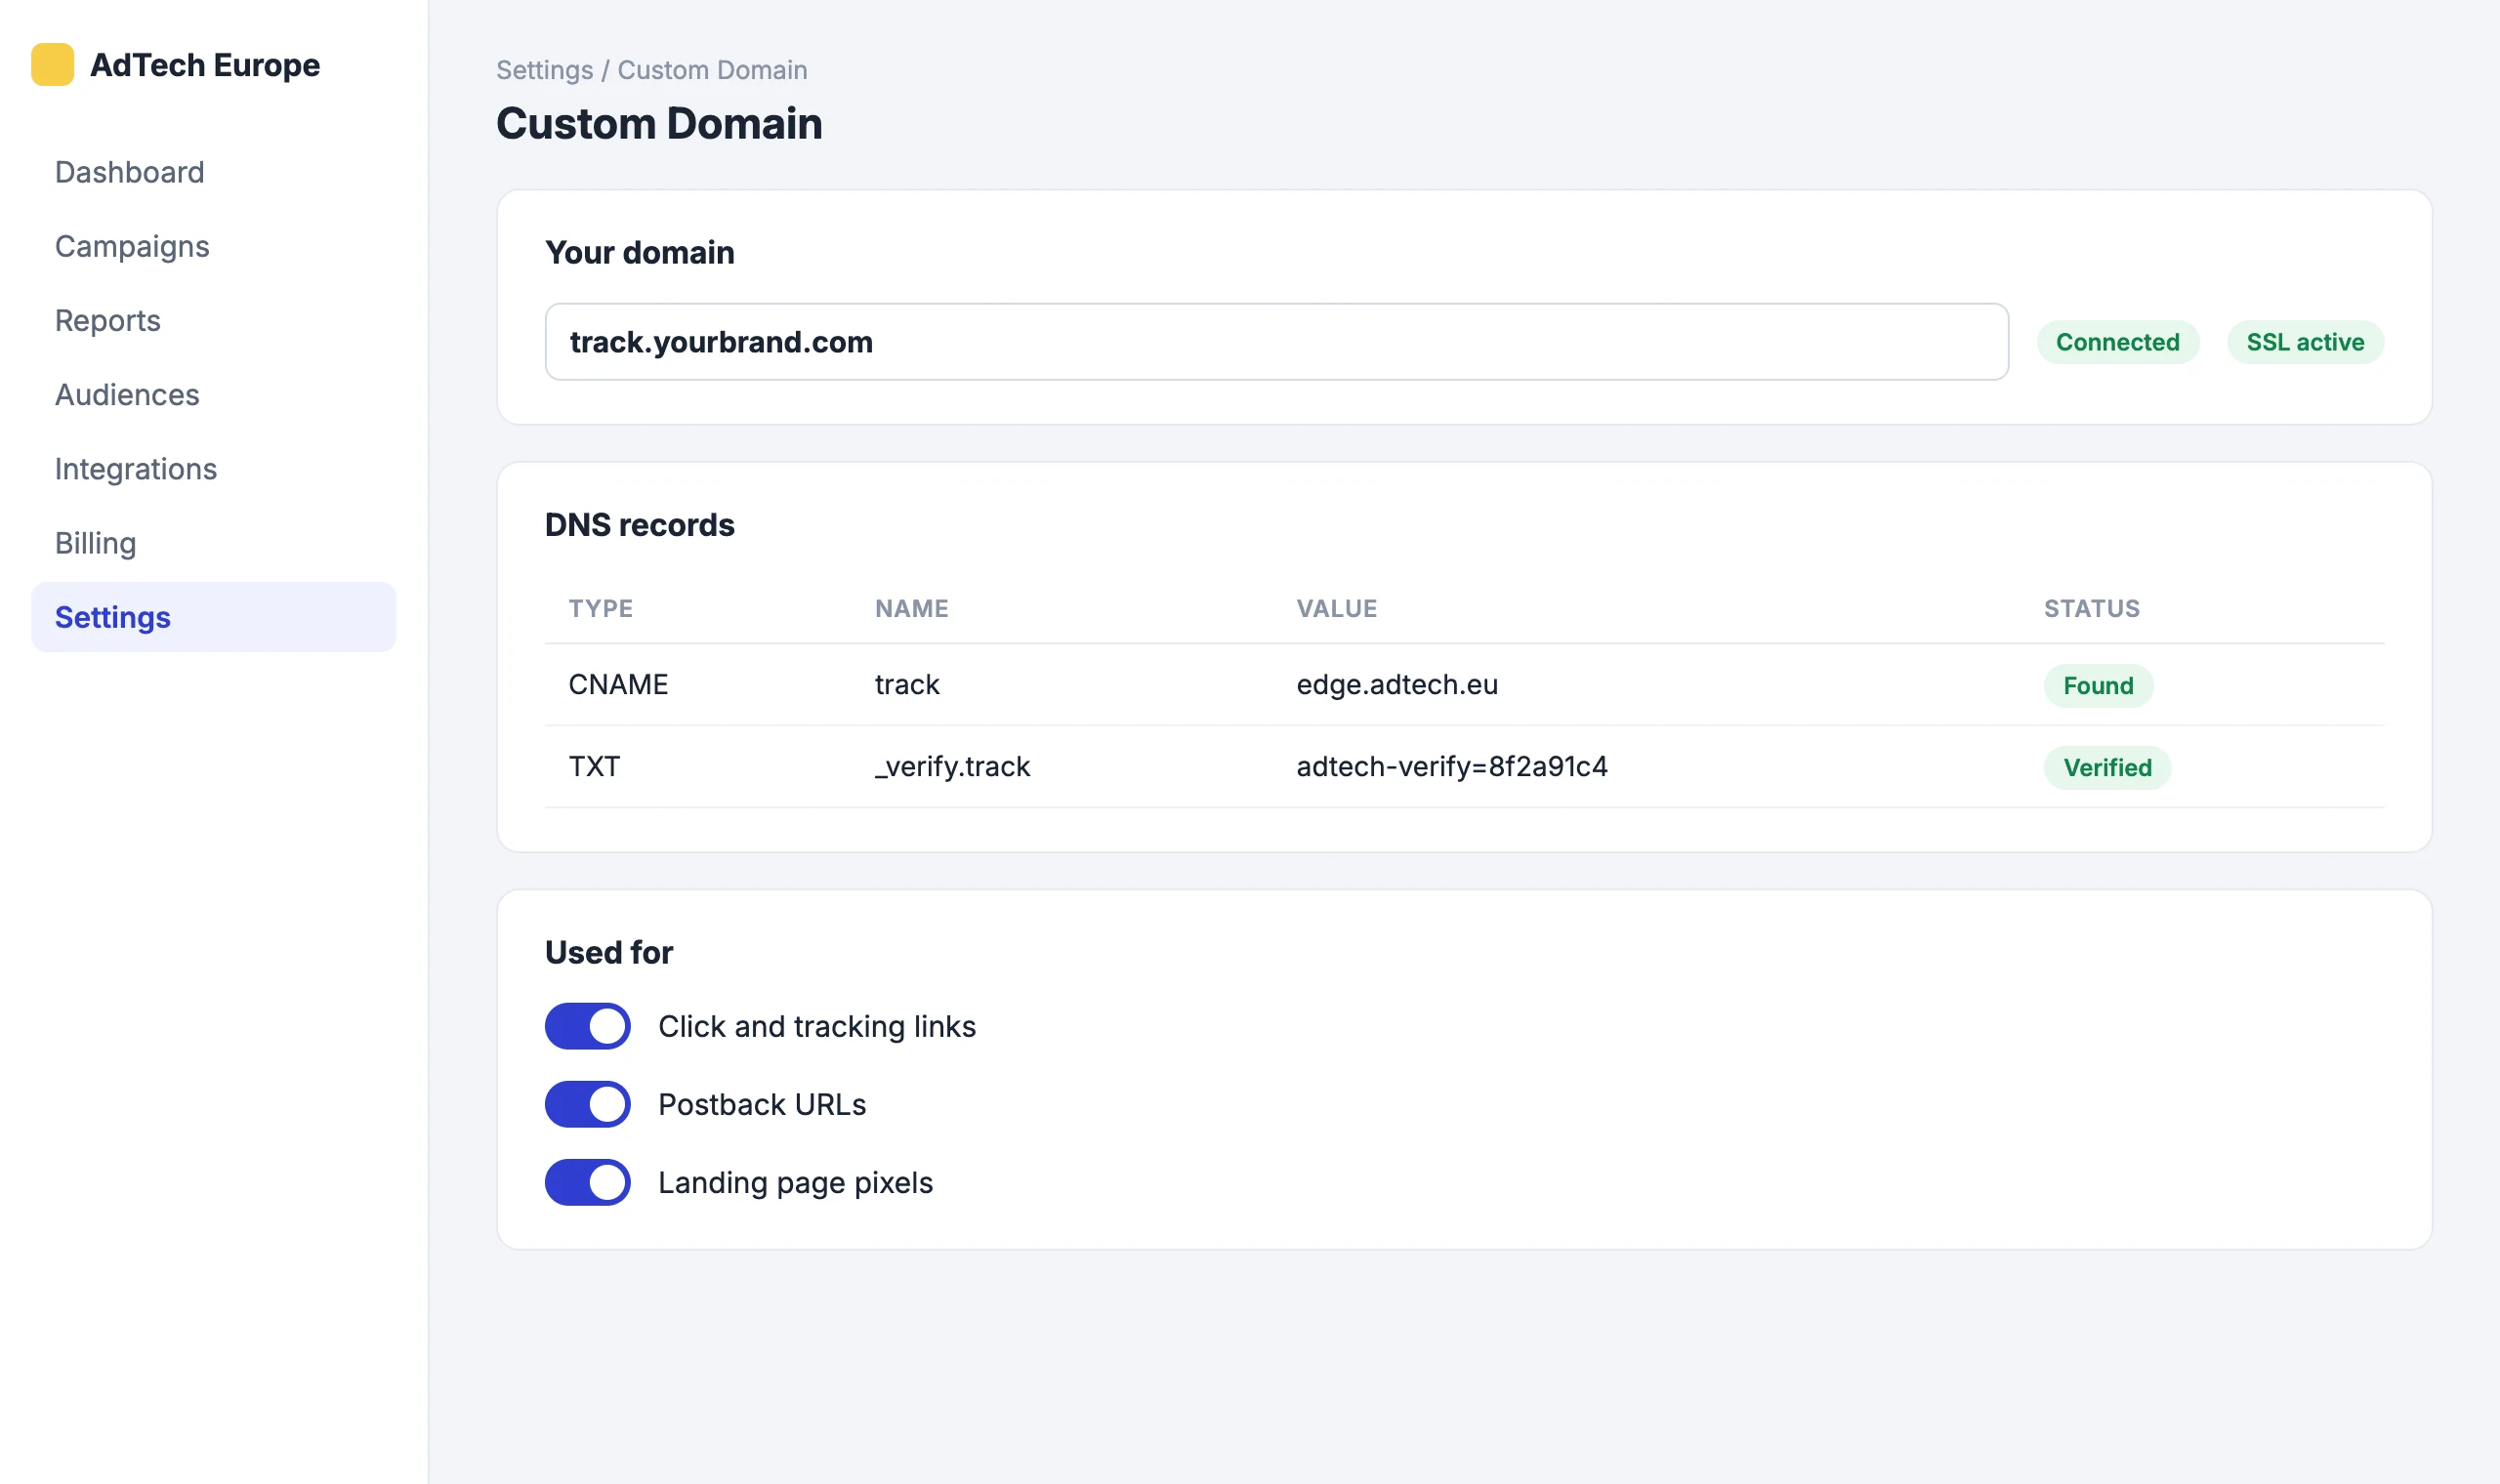2500x1484 pixels.
Task: Turn off the Postback URLs toggle
Action: click(588, 1104)
